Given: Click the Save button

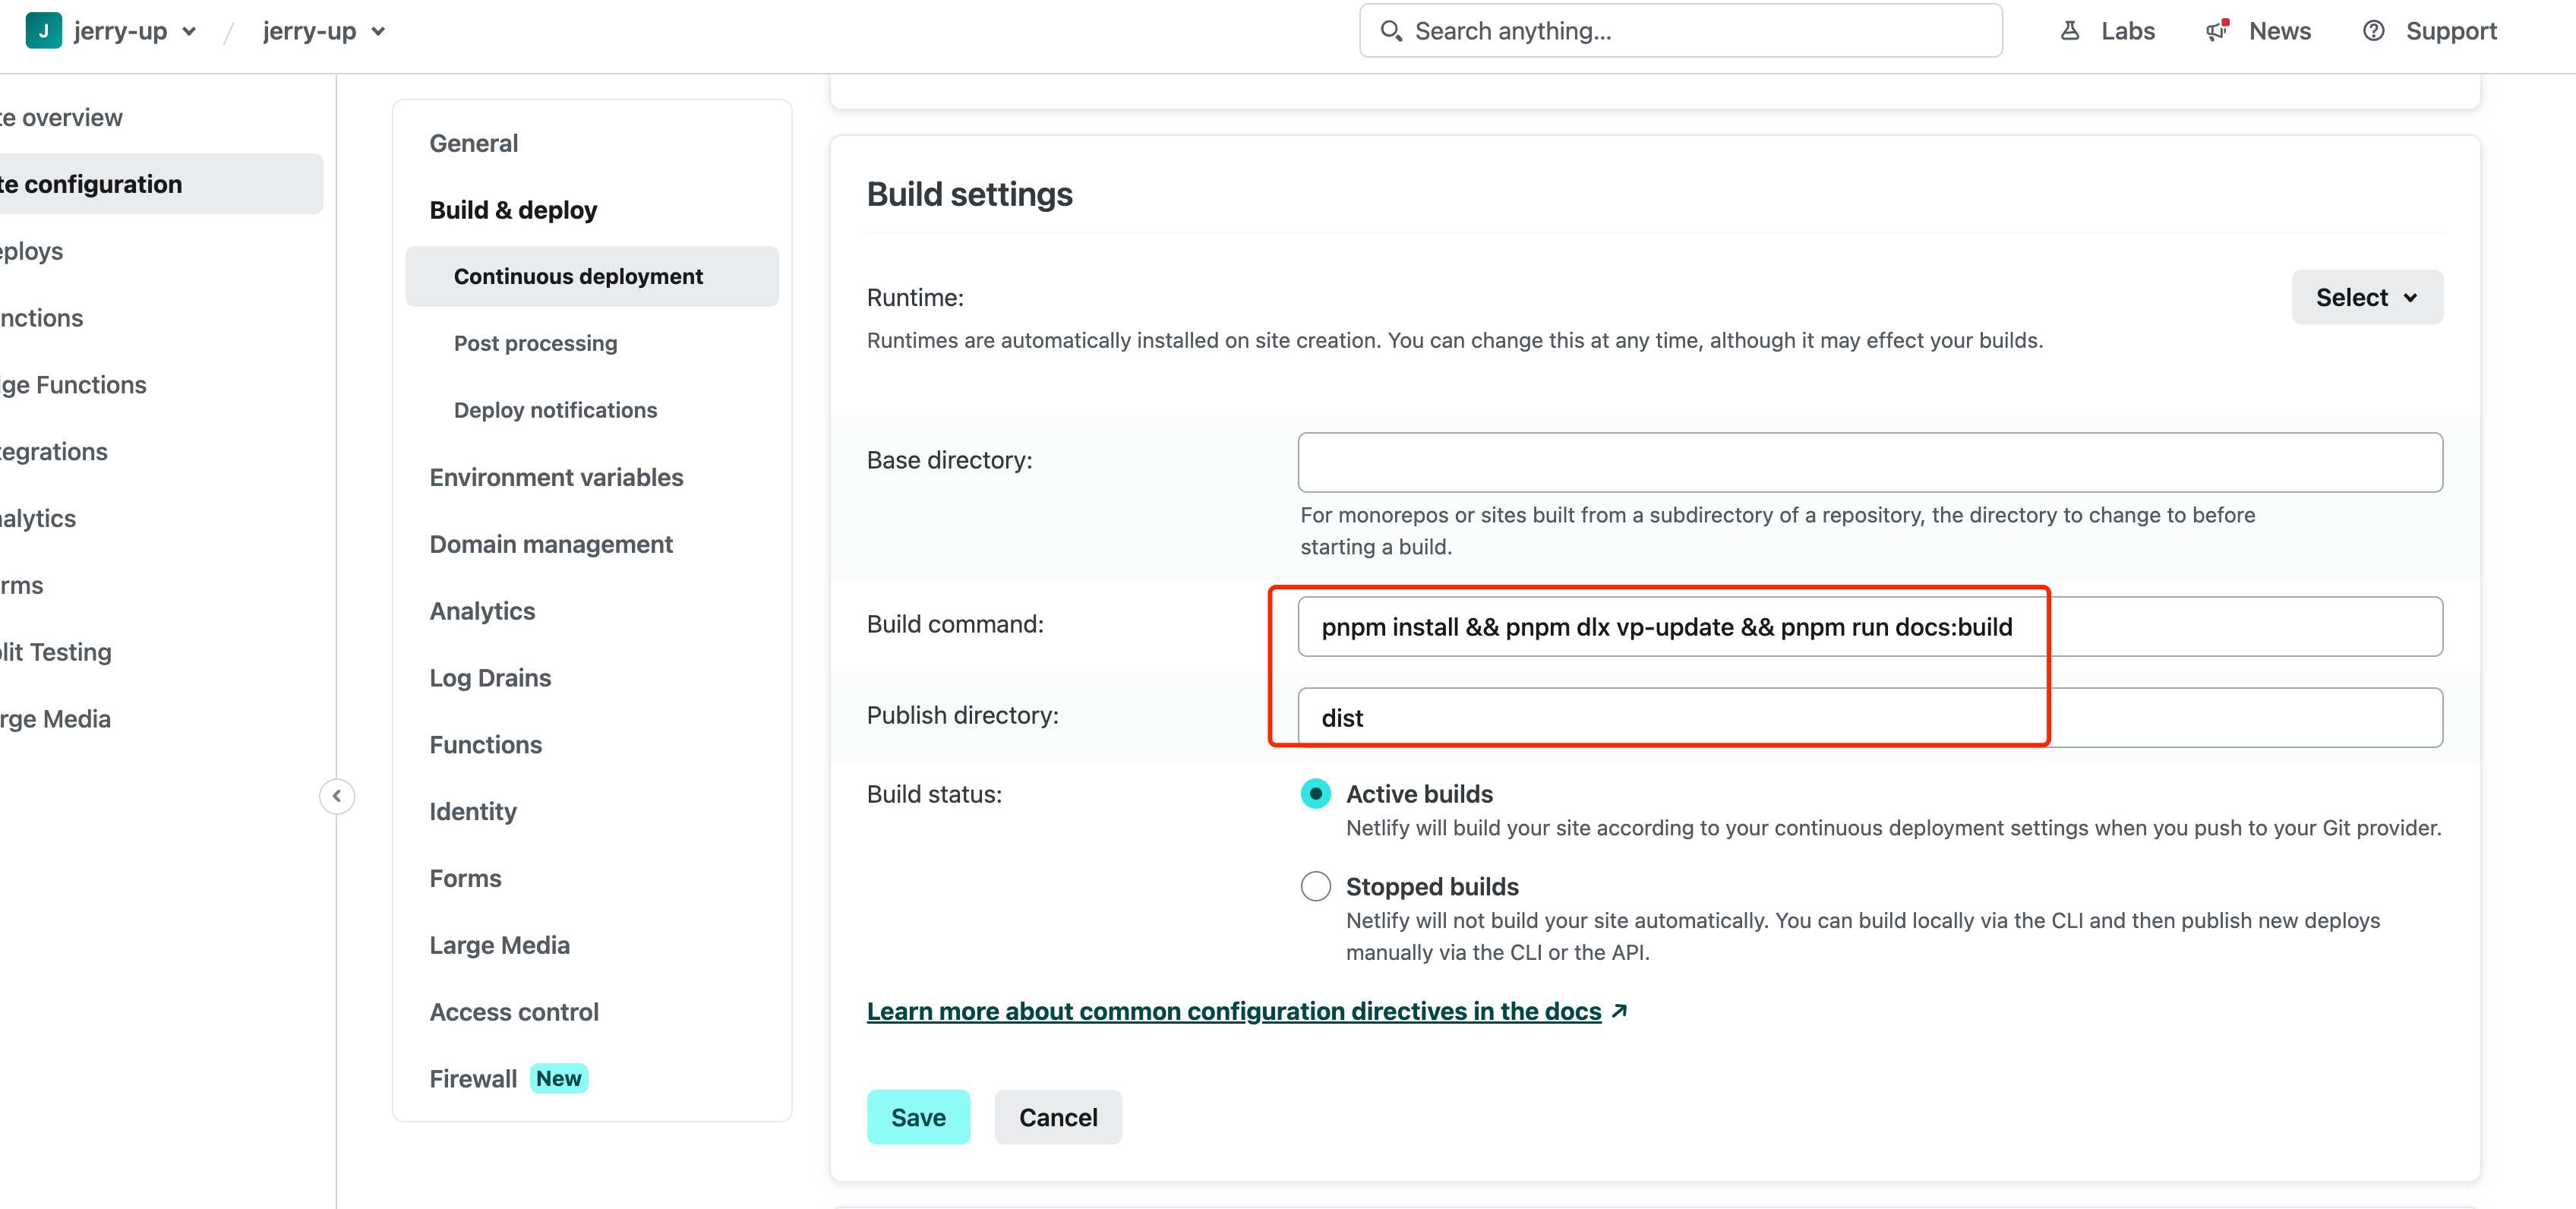Looking at the screenshot, I should pos(917,1117).
